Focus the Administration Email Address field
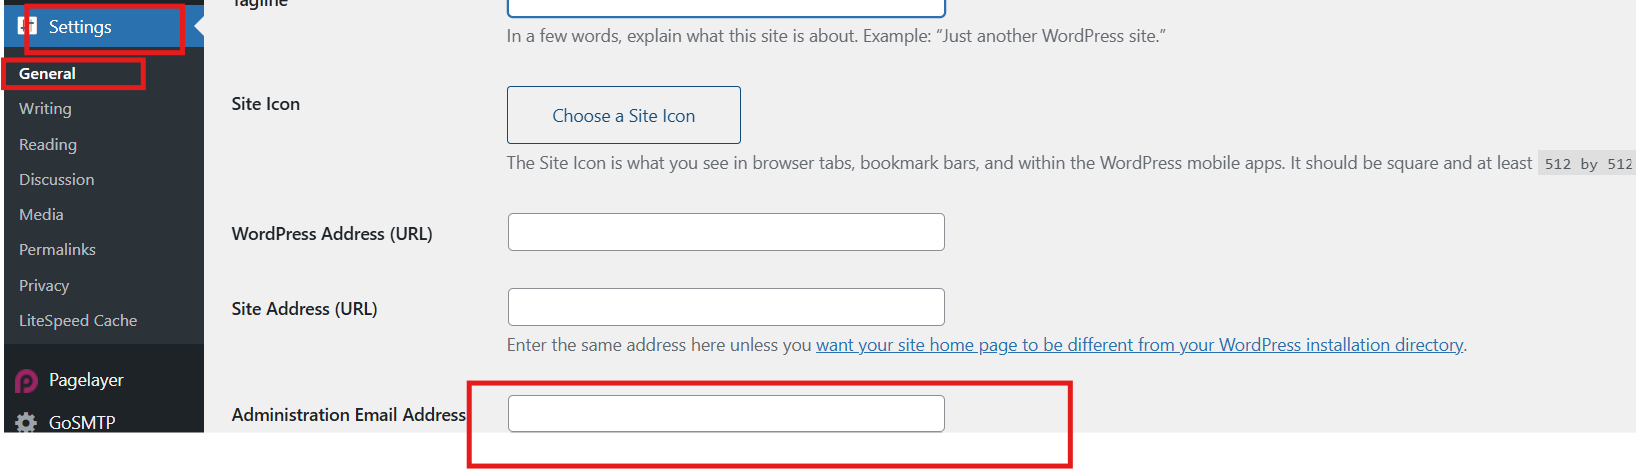Image resolution: width=1636 pixels, height=469 pixels. (726, 413)
